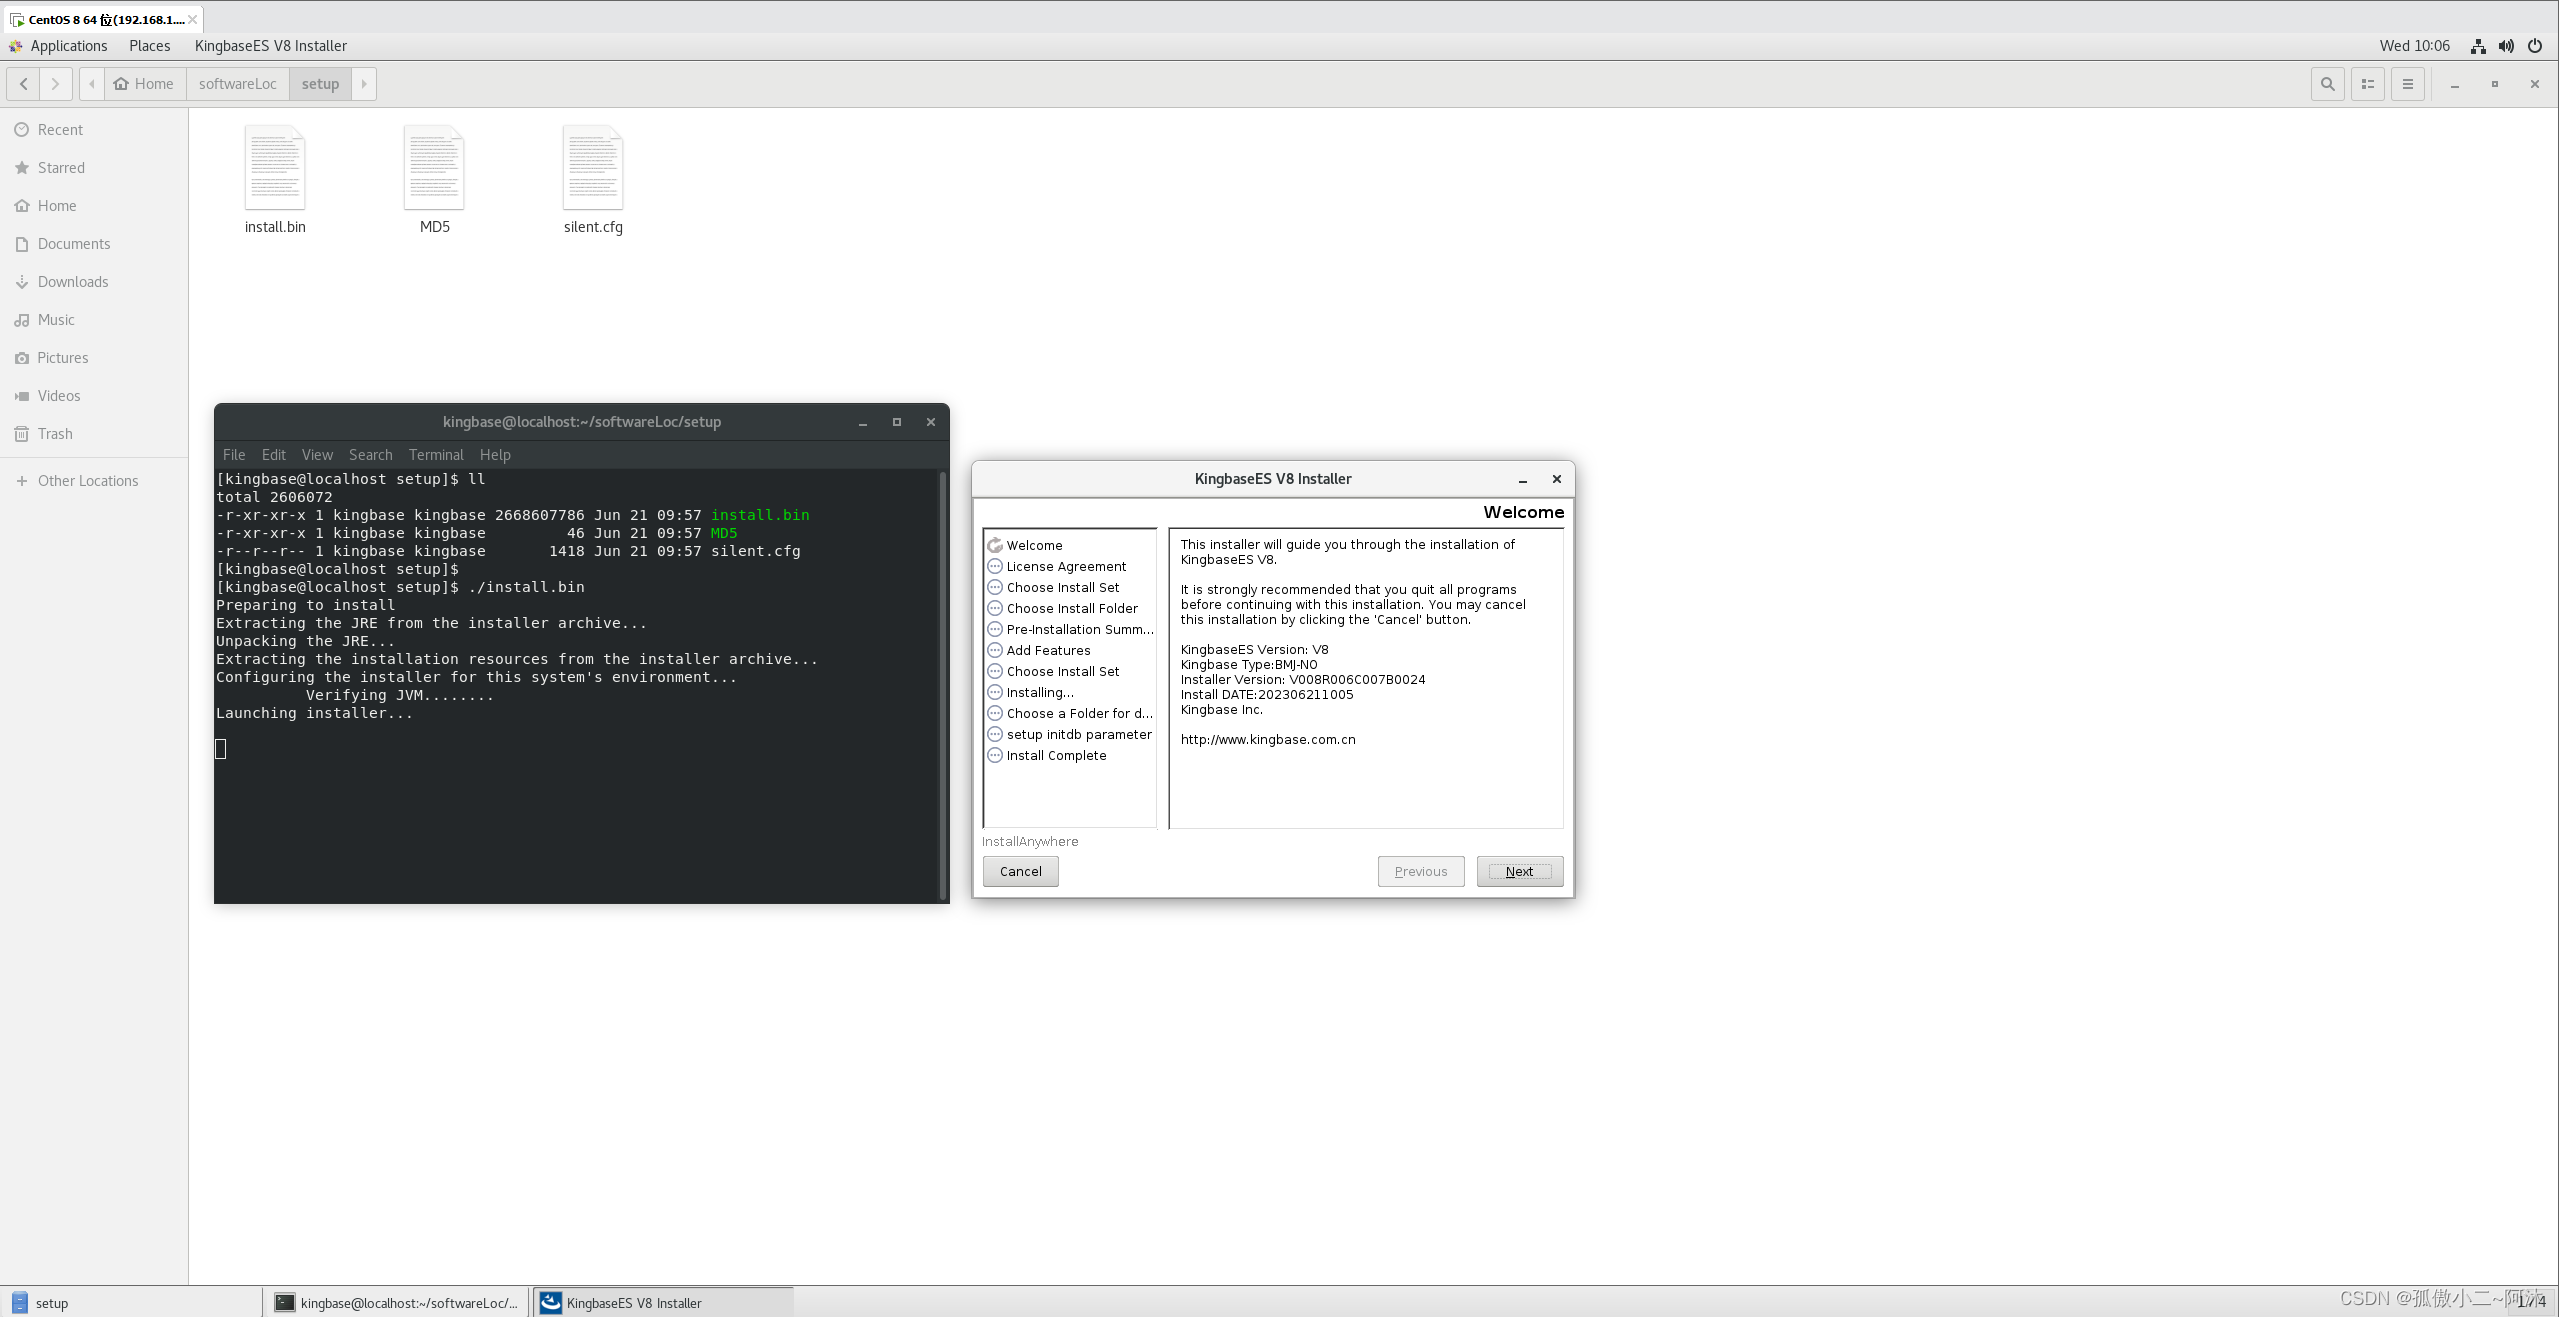The height and width of the screenshot is (1317, 2559).
Task: Open Pictures in sidebar
Action: coord(94,358)
